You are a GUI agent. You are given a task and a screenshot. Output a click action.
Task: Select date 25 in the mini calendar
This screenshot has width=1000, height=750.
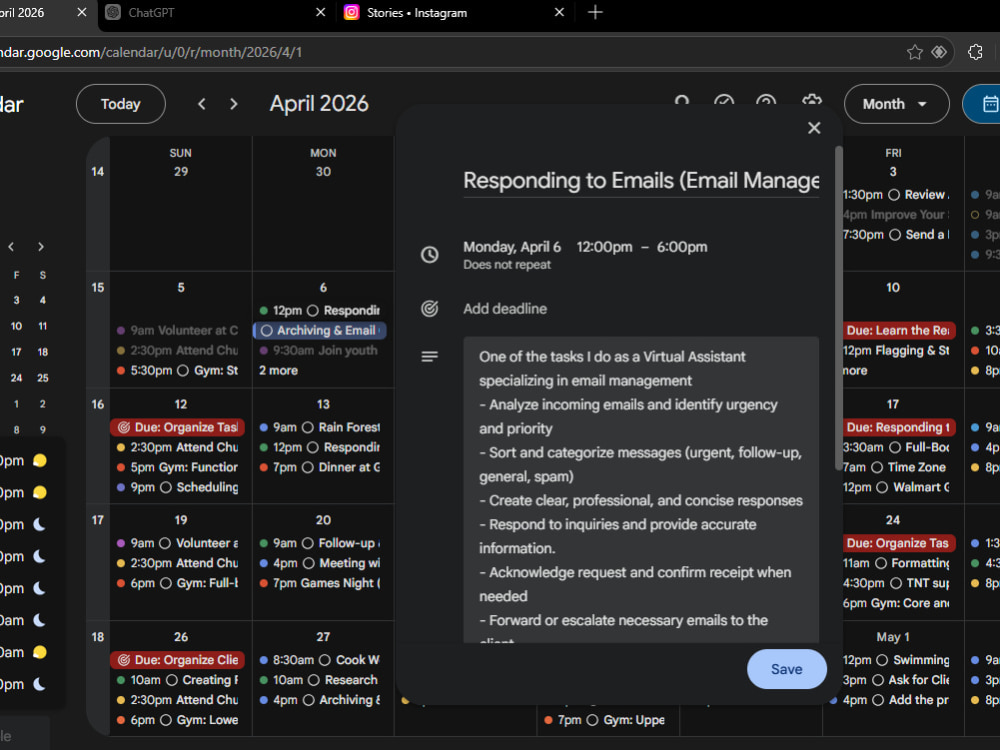coord(43,378)
